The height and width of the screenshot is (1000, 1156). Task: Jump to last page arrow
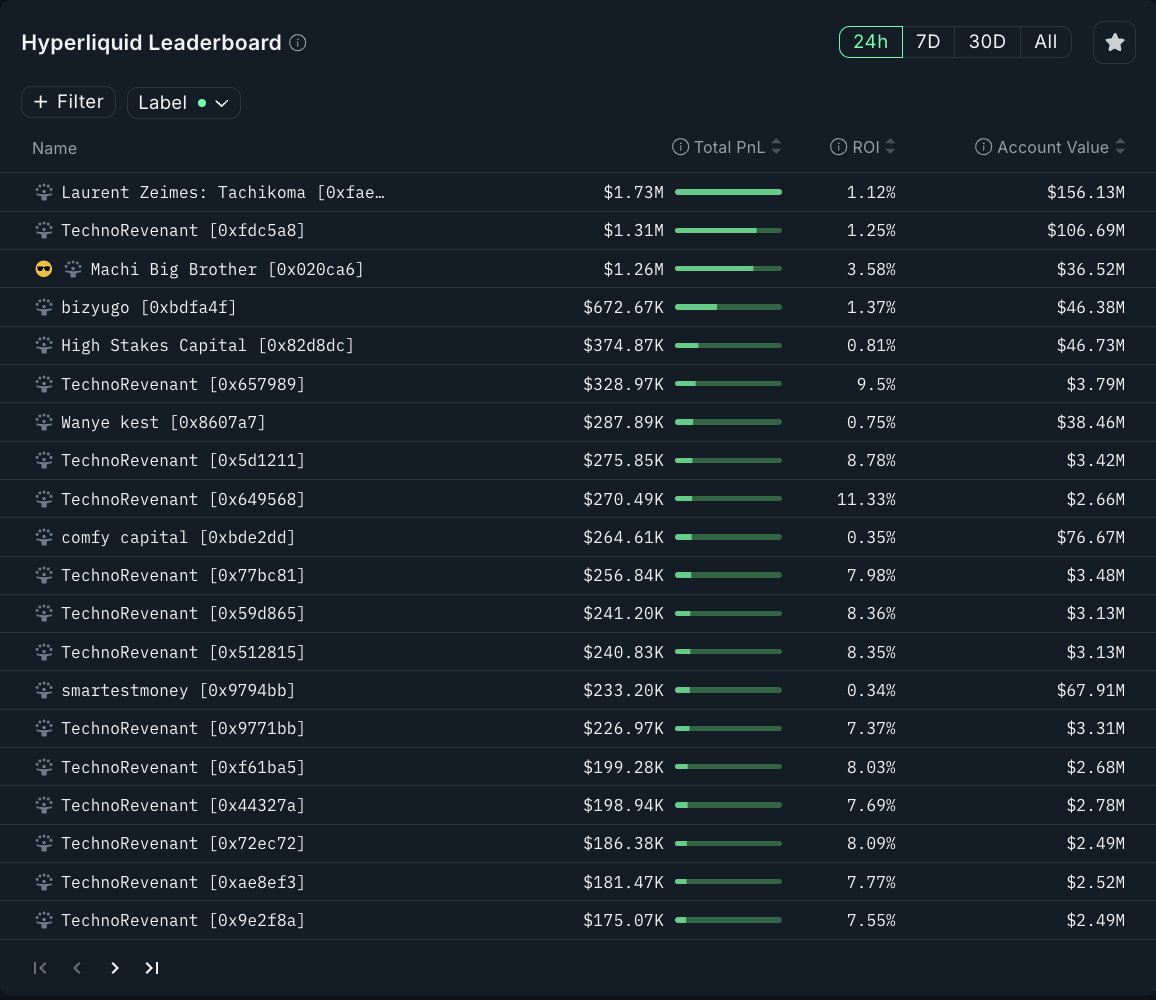[151, 968]
